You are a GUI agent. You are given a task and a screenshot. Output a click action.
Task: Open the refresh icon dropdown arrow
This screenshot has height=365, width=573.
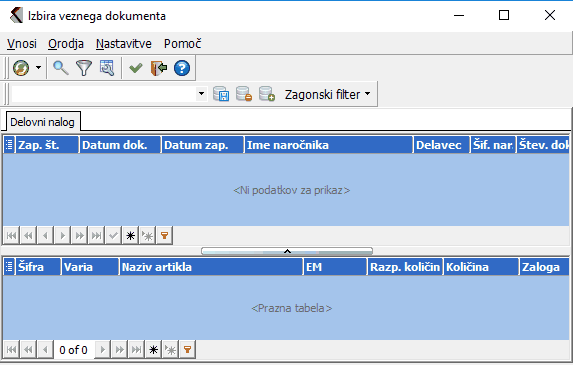pyautogui.click(x=38, y=68)
